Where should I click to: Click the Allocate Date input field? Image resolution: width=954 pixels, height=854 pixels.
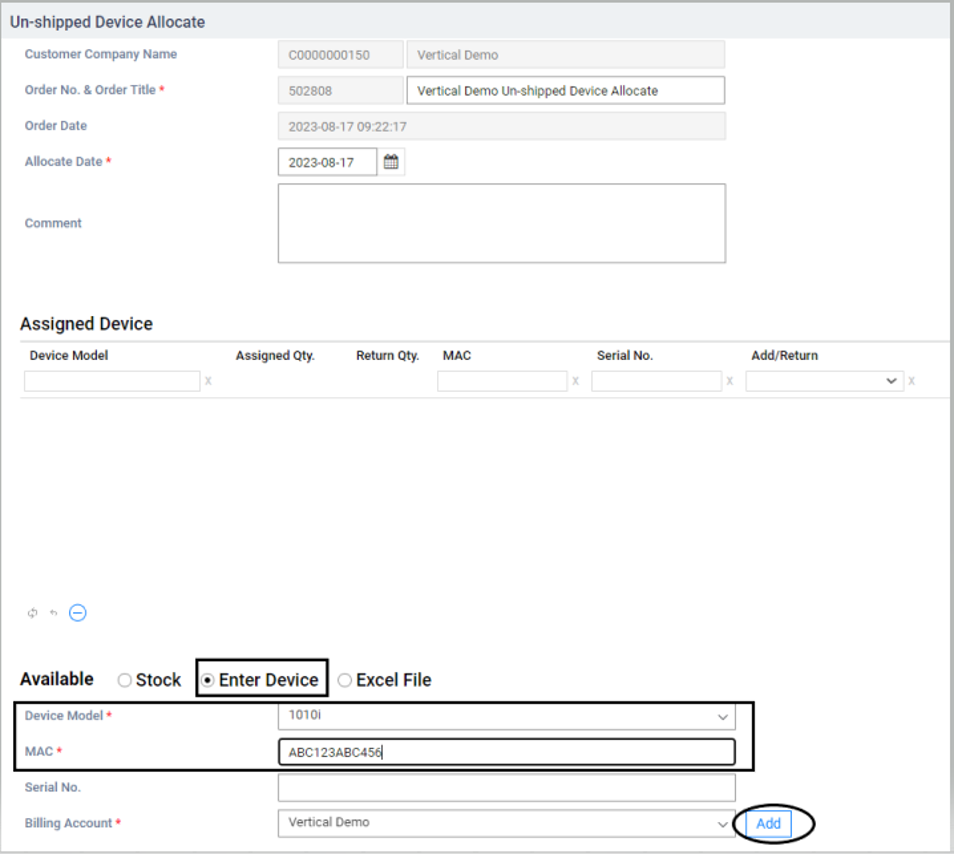(x=327, y=162)
